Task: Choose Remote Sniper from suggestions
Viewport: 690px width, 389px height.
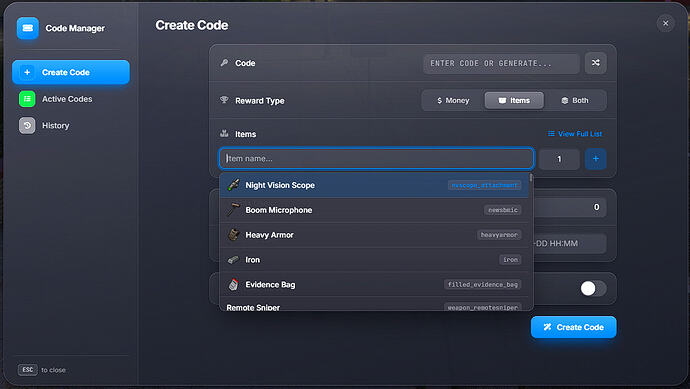Action: (374, 305)
